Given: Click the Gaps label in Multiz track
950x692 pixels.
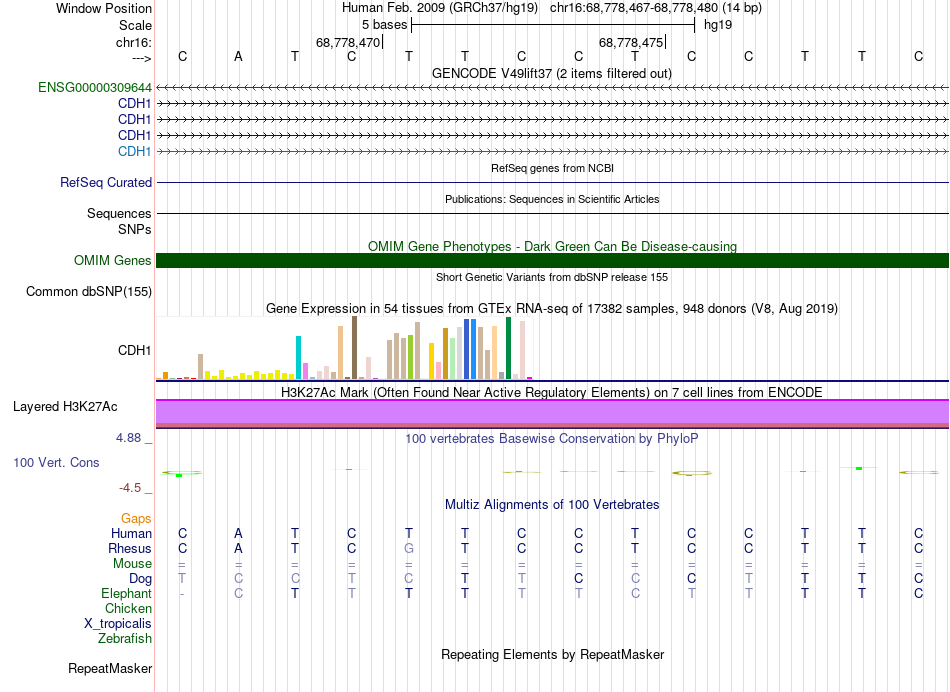Looking at the screenshot, I should click(136, 519).
